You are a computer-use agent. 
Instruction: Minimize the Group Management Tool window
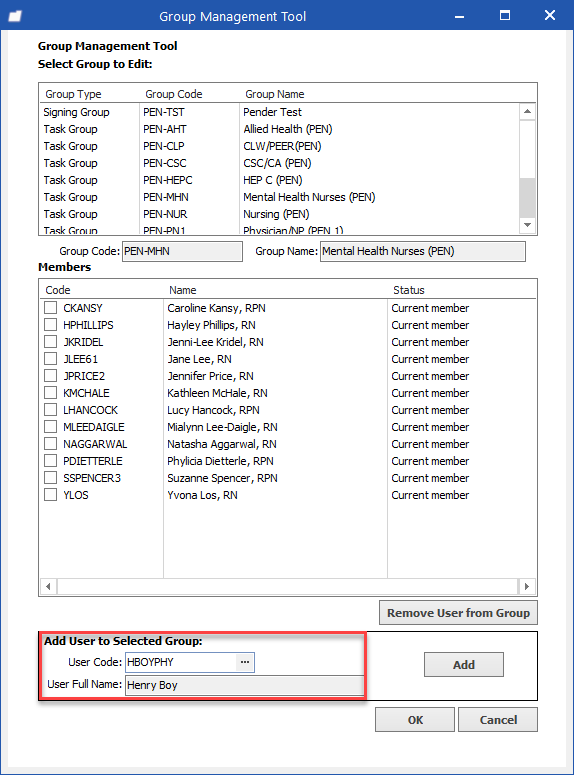tap(459, 16)
